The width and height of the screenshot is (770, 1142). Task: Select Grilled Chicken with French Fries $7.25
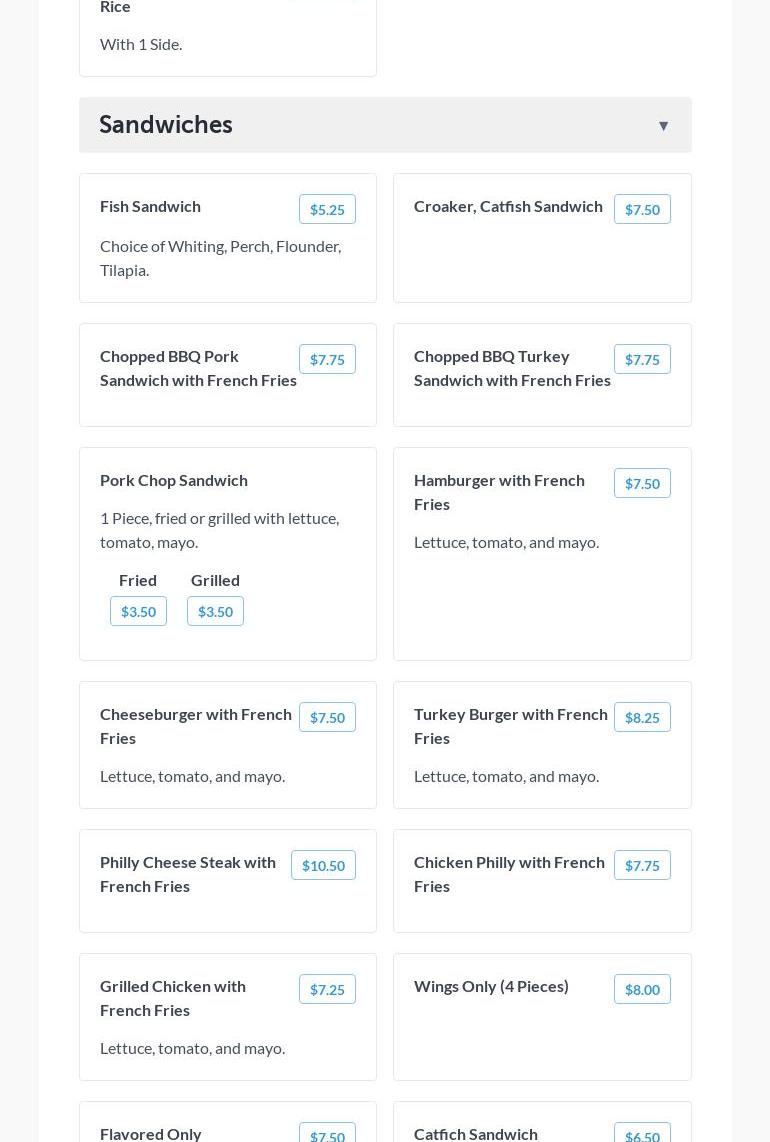click(327, 989)
